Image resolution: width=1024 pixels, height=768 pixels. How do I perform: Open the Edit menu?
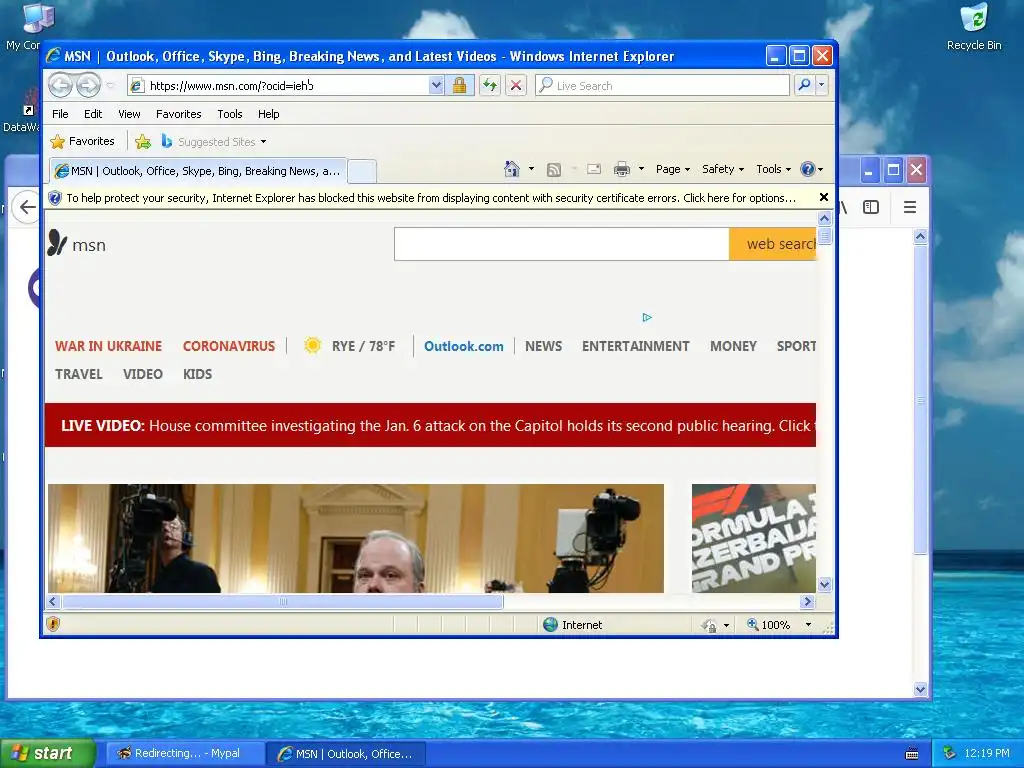93,114
